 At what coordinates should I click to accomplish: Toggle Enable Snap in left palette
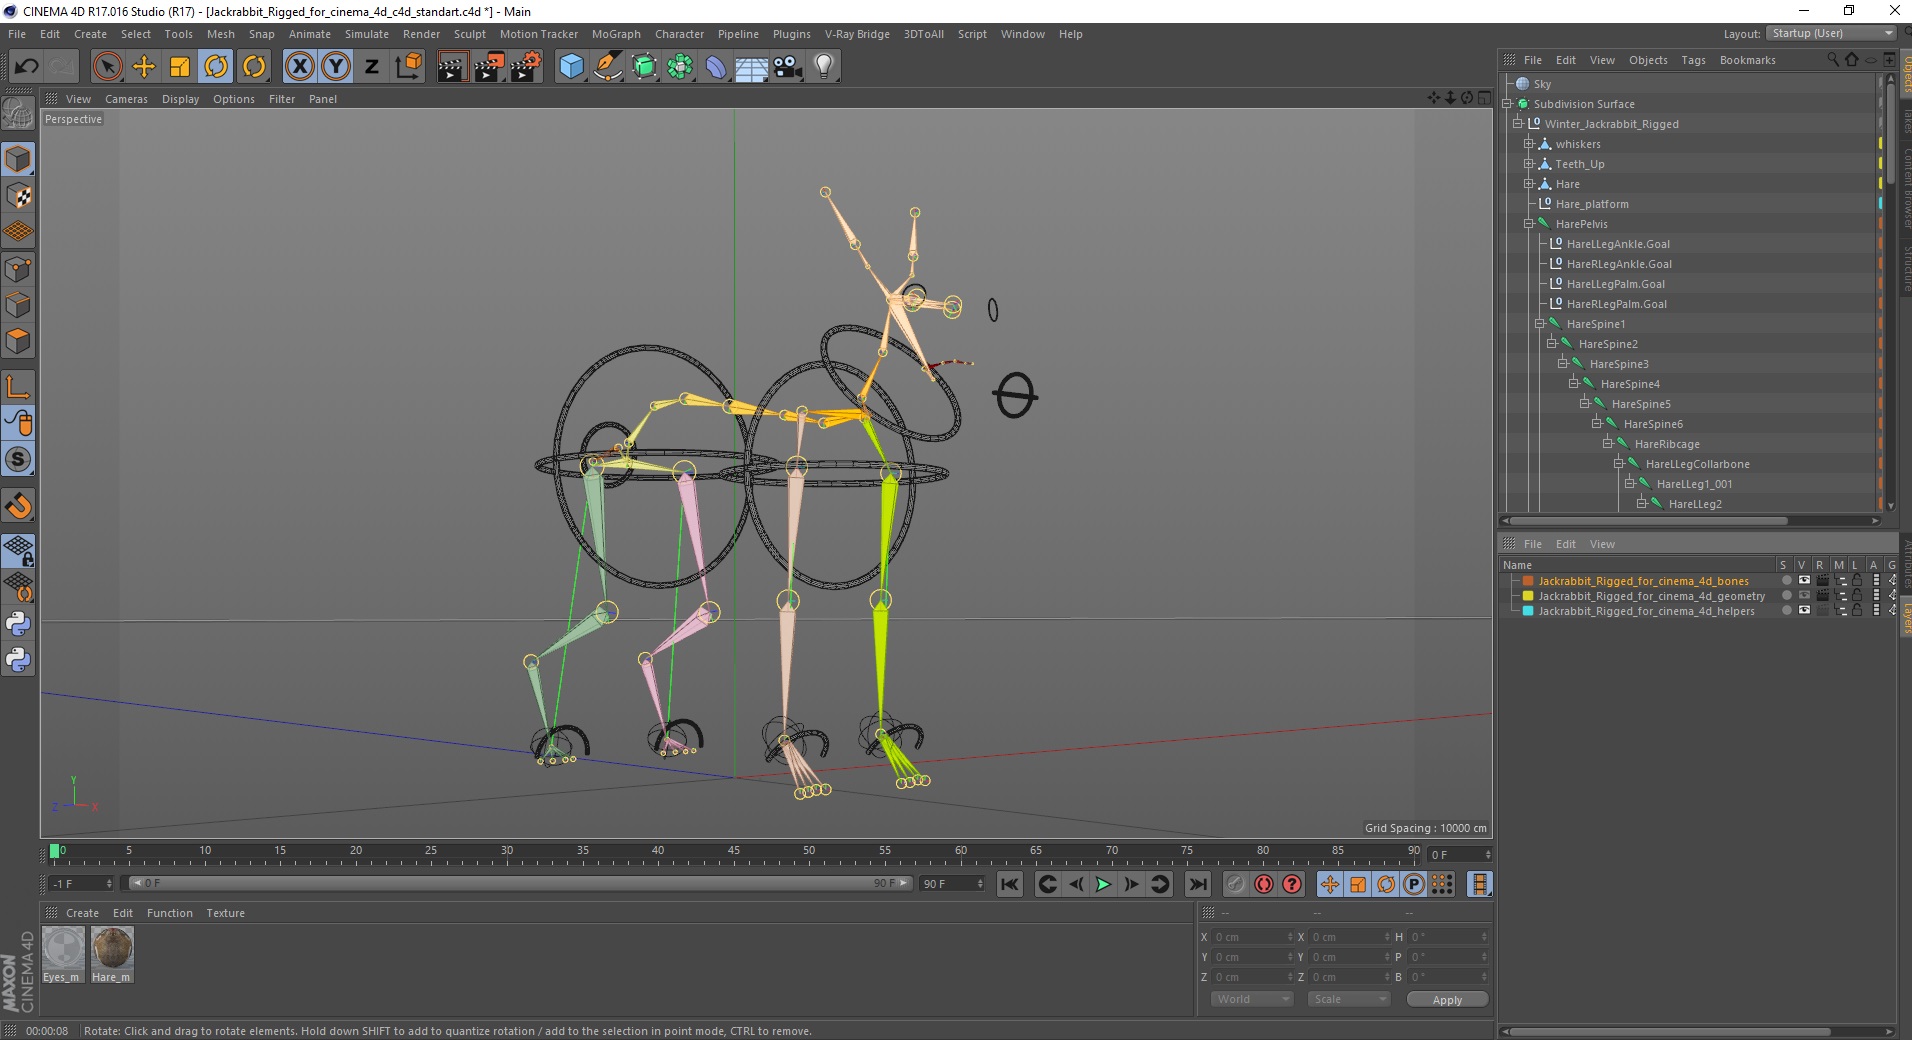coord(18,506)
